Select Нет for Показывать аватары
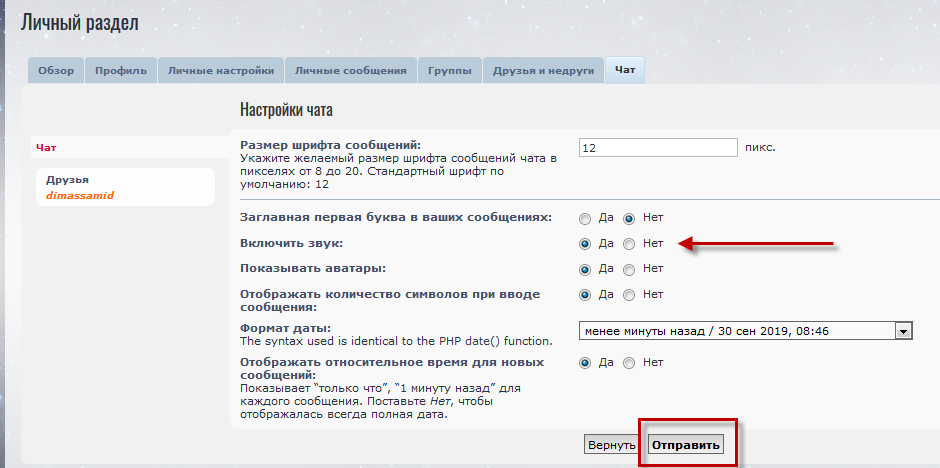This screenshot has height=468, width=940. point(629,270)
